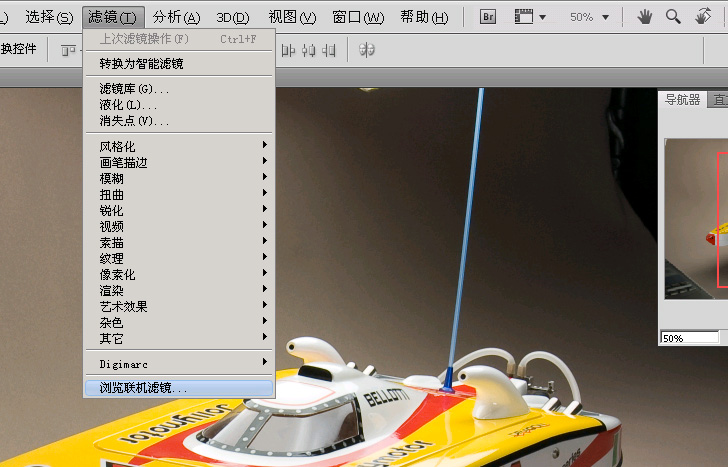Screen dimensions: 728x467
Task: Expand the 视频 submenu
Action: point(178,227)
